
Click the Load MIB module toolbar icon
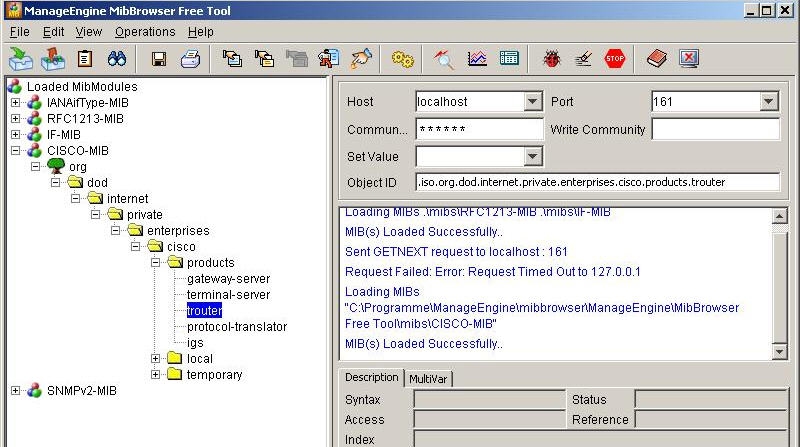21,59
